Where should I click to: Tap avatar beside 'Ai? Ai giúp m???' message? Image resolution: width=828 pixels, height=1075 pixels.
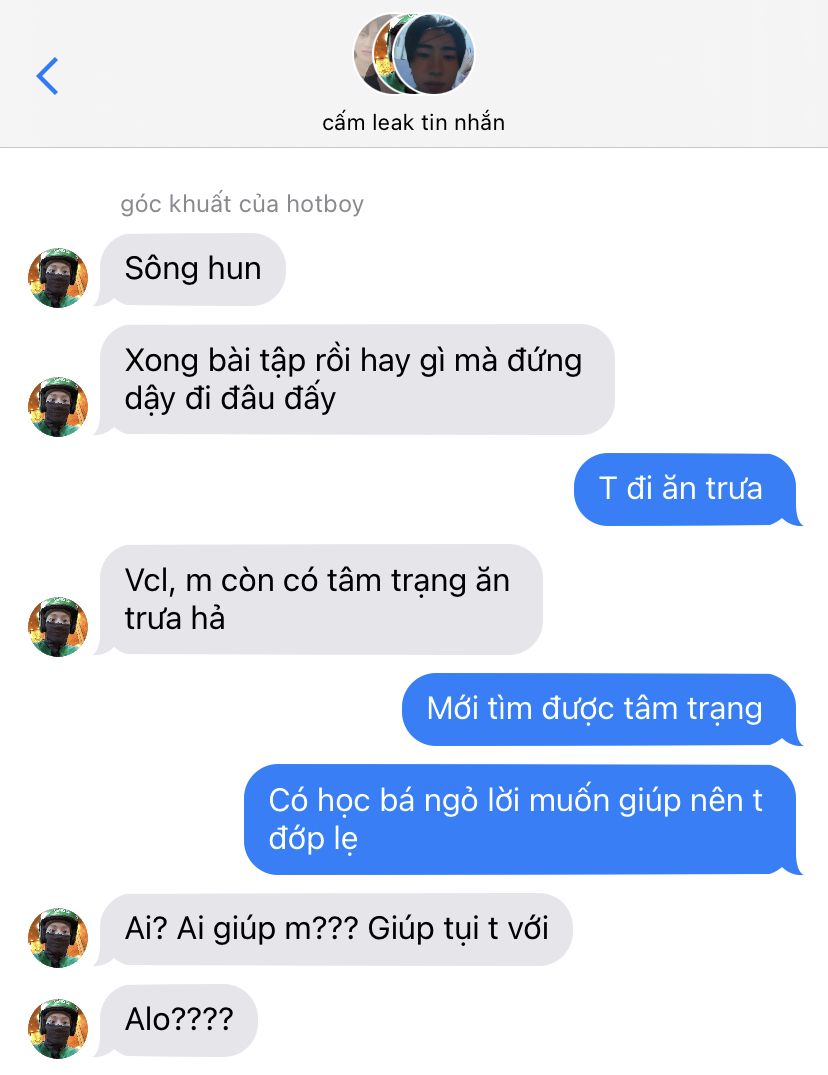[58, 938]
